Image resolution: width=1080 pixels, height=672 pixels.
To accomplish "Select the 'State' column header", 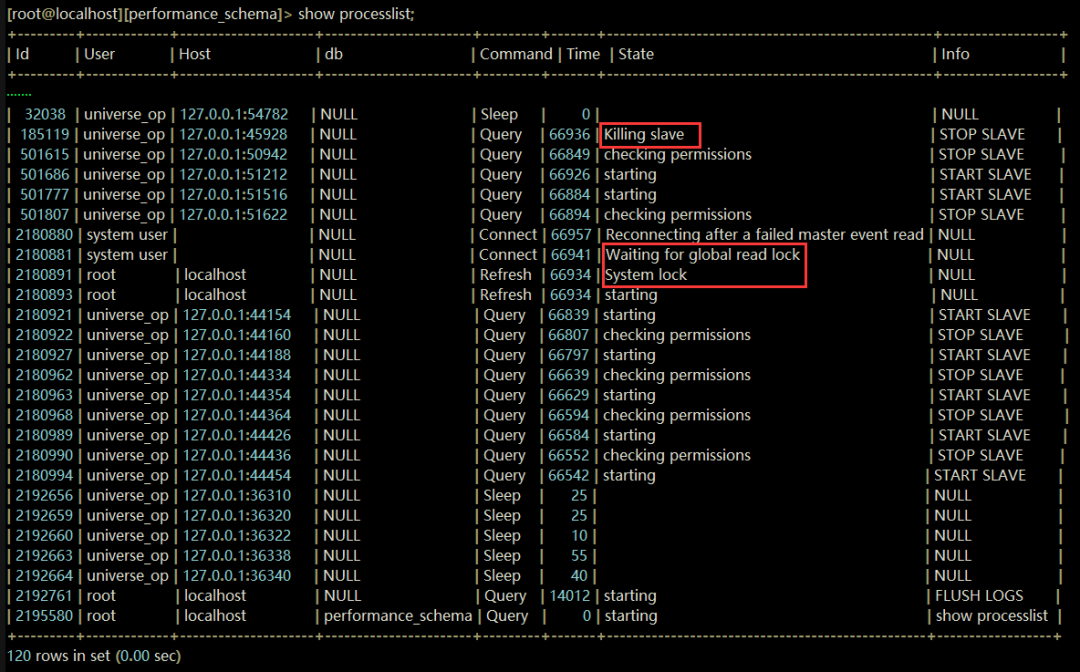I will pyautogui.click(x=636, y=54).
